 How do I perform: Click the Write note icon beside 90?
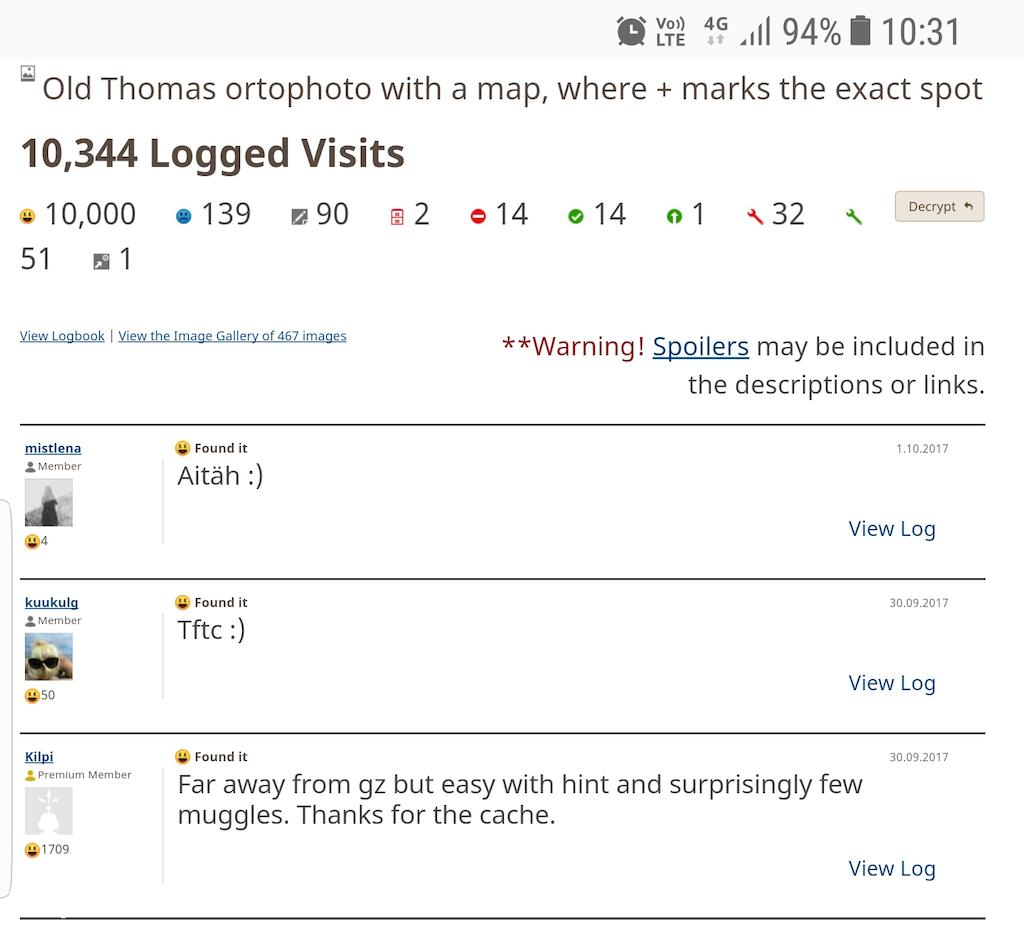click(x=299, y=217)
